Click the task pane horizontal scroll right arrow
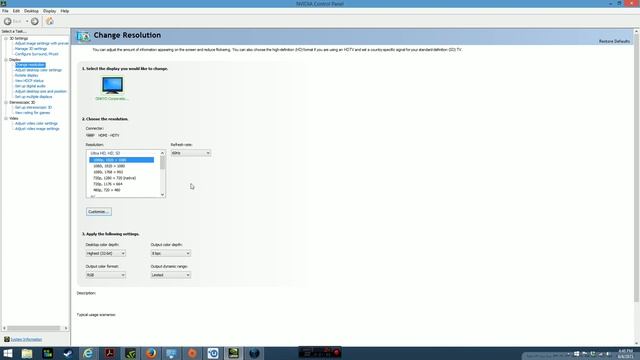Screen dimensions: 640x360 [66, 328]
